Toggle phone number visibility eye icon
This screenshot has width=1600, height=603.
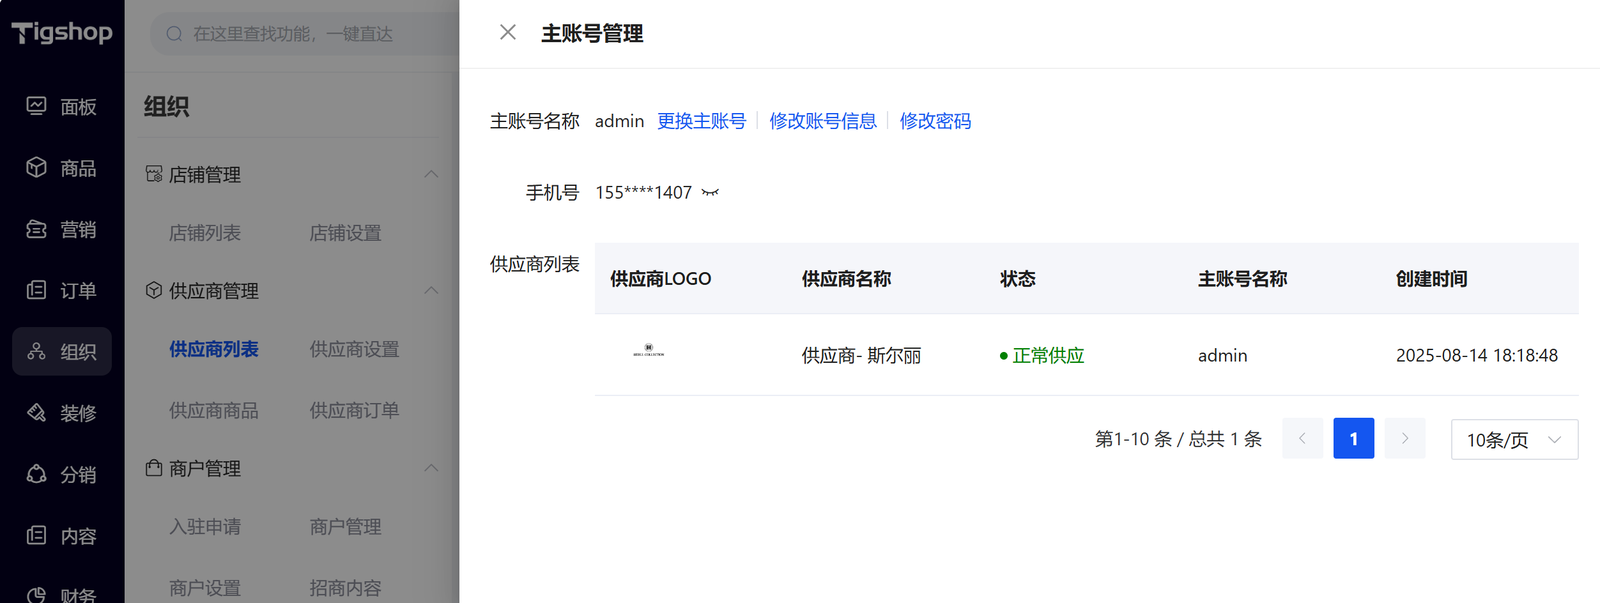(x=710, y=192)
